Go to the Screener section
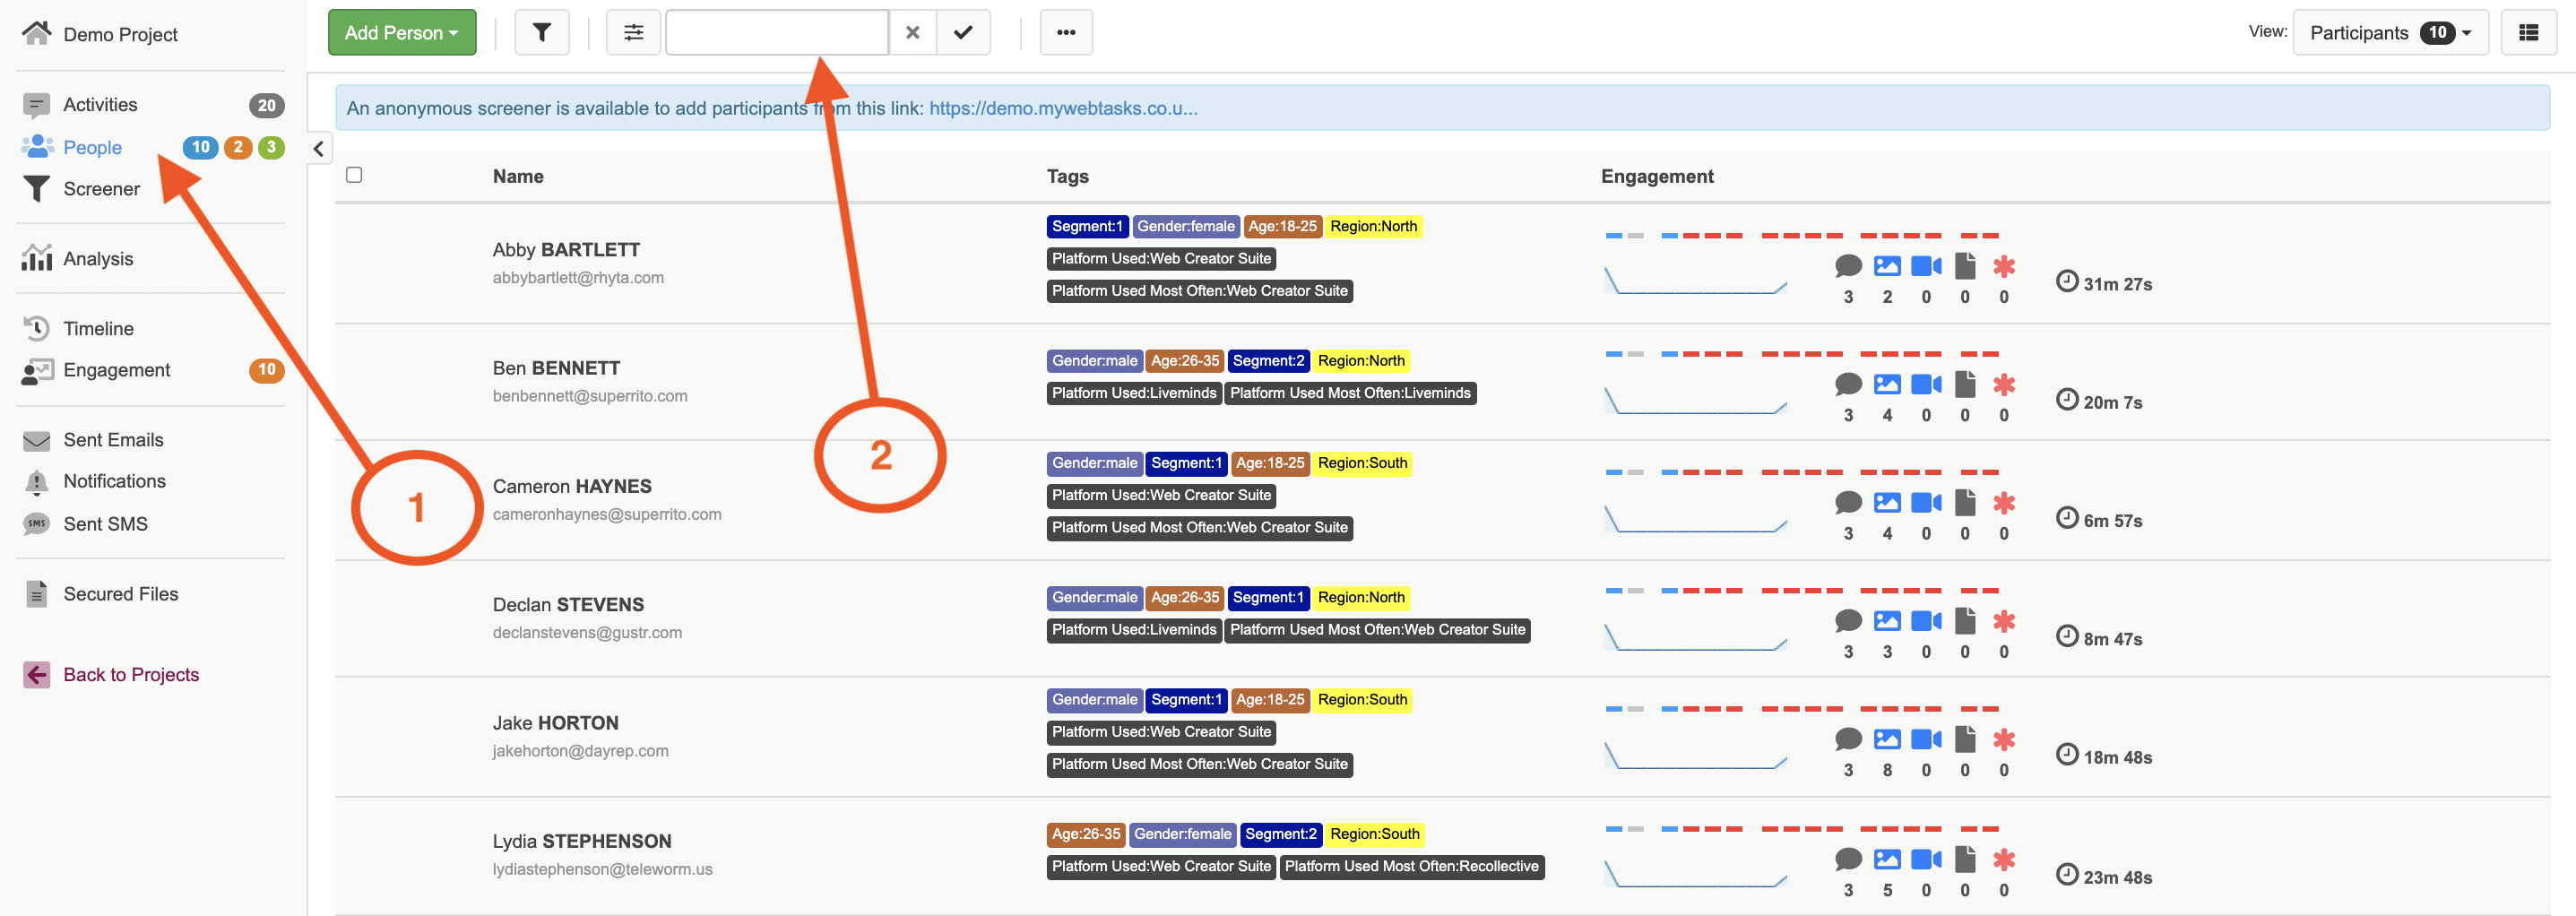 tap(101, 189)
